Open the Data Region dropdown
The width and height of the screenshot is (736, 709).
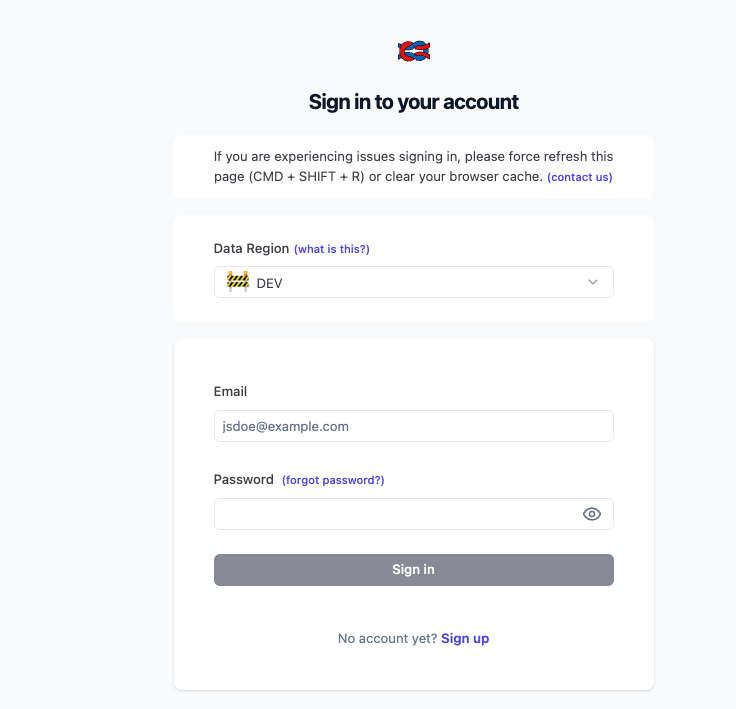pyautogui.click(x=413, y=282)
